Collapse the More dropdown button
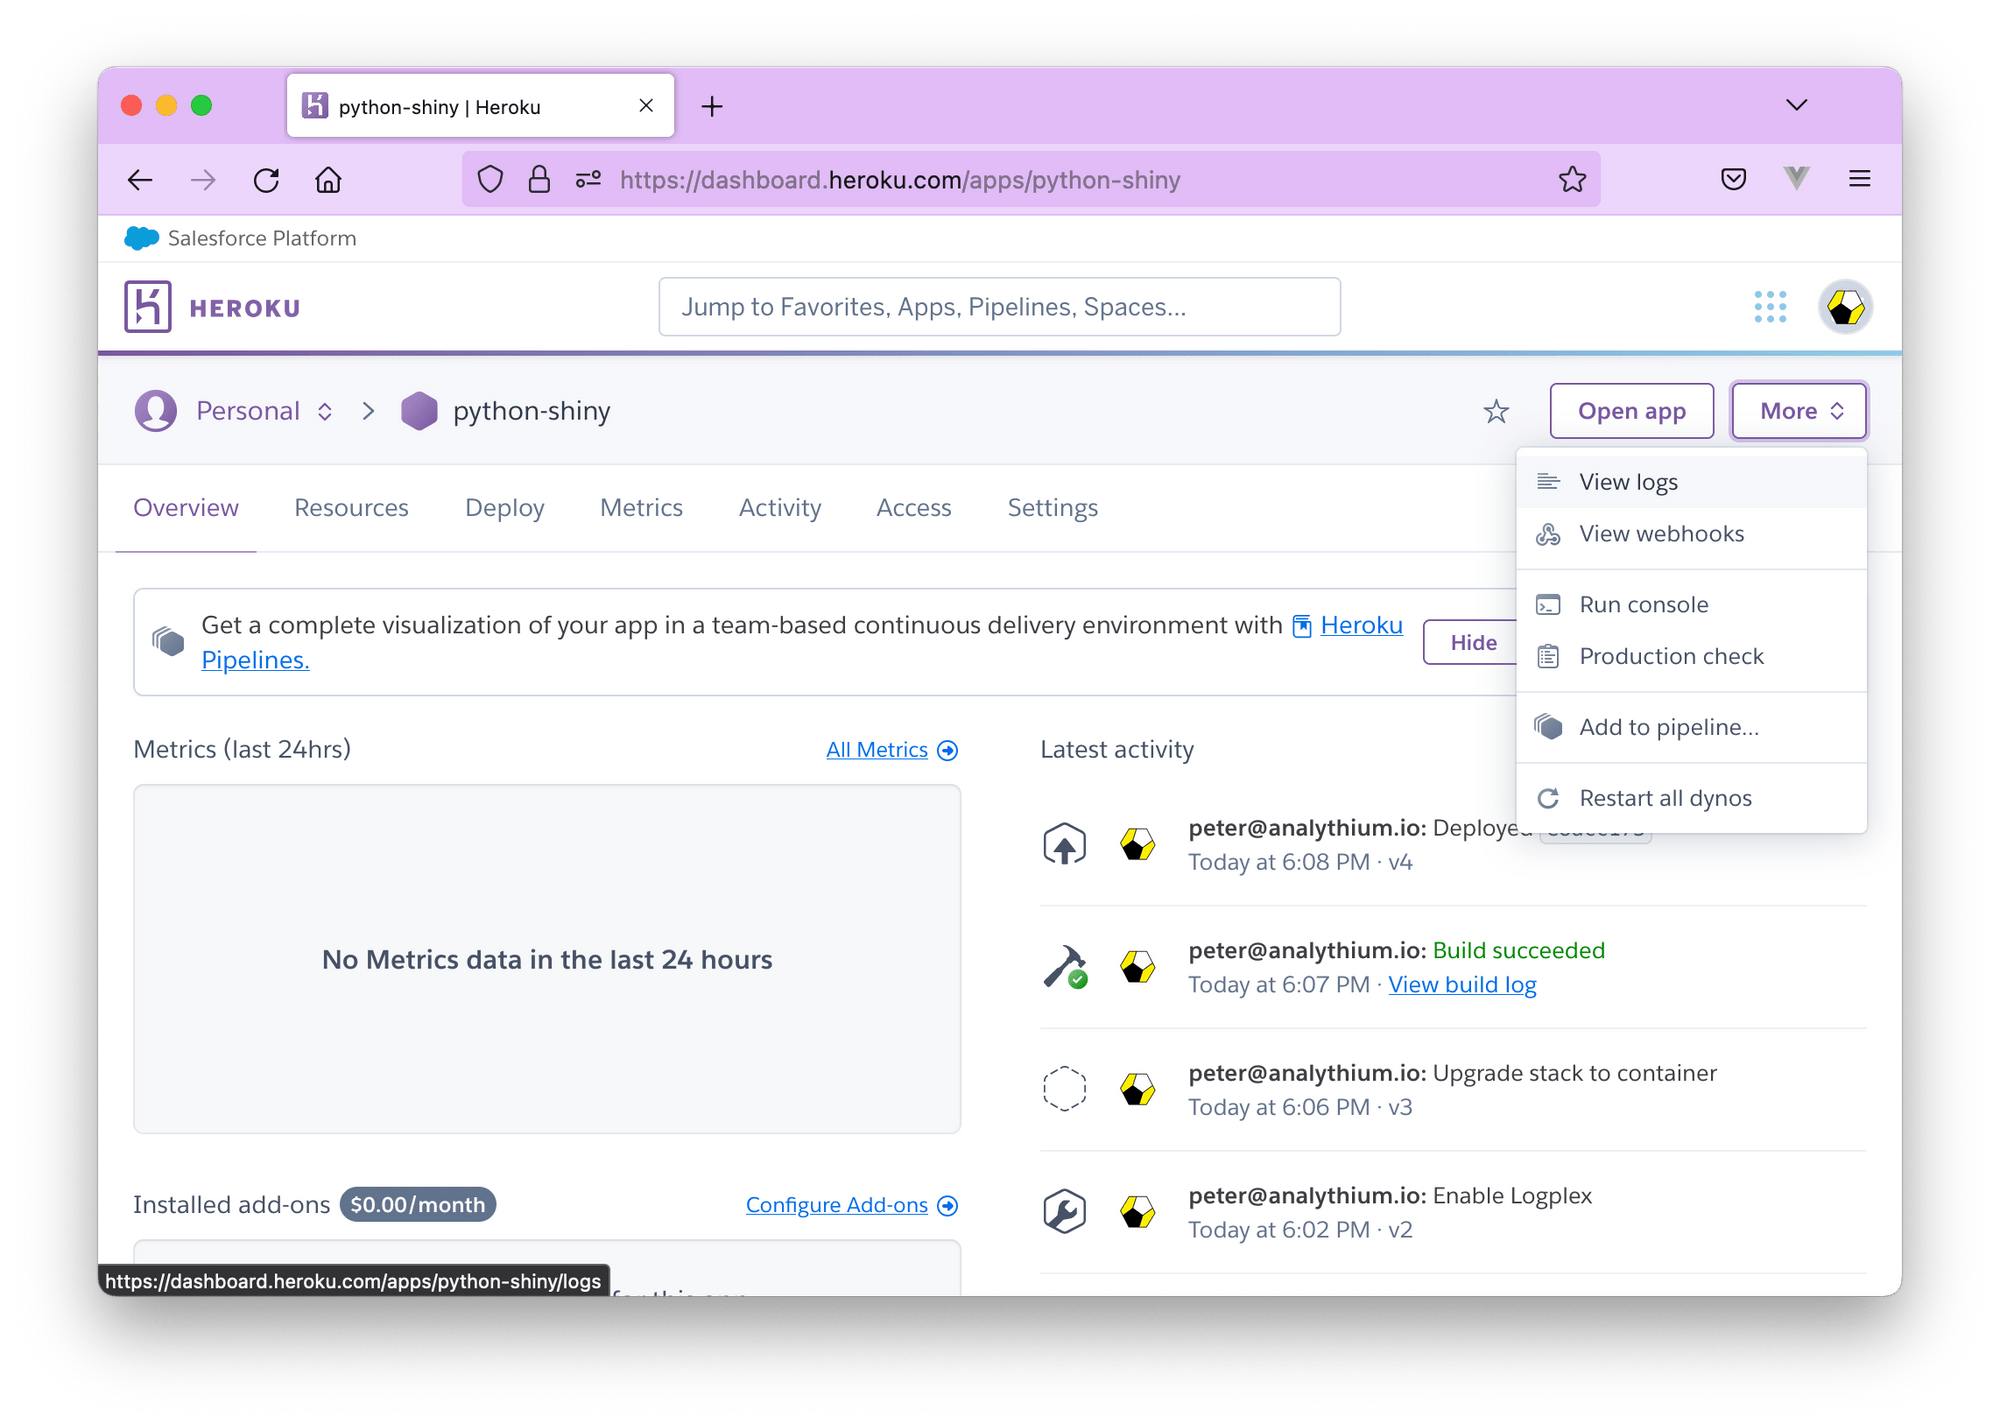 pyautogui.click(x=1799, y=411)
